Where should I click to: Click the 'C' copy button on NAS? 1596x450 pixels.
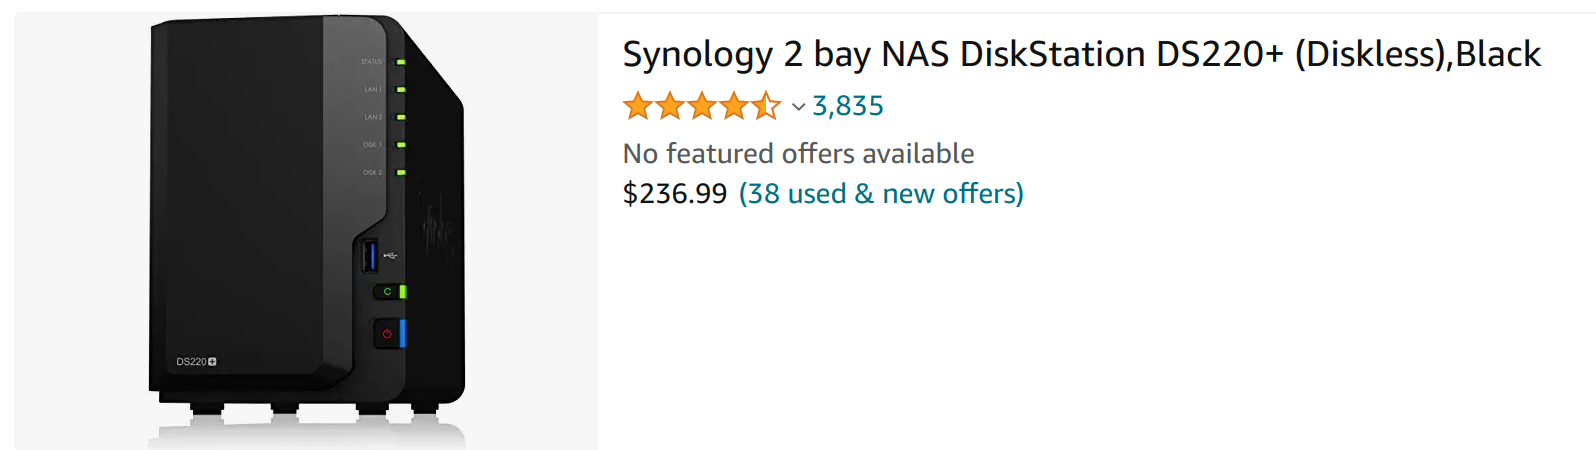click(387, 292)
